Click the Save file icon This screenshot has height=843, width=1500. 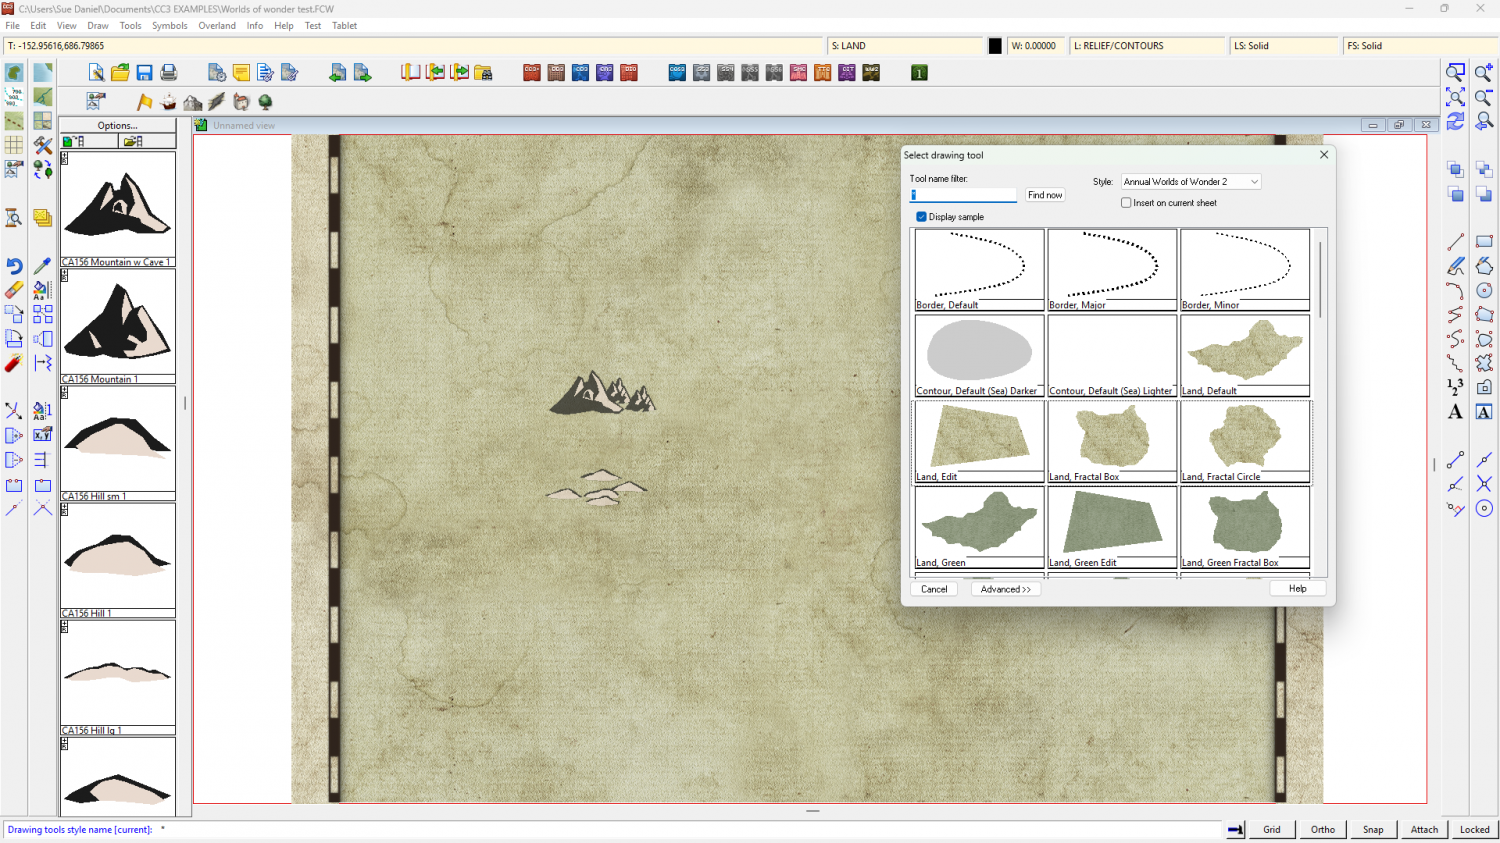pyautogui.click(x=144, y=73)
